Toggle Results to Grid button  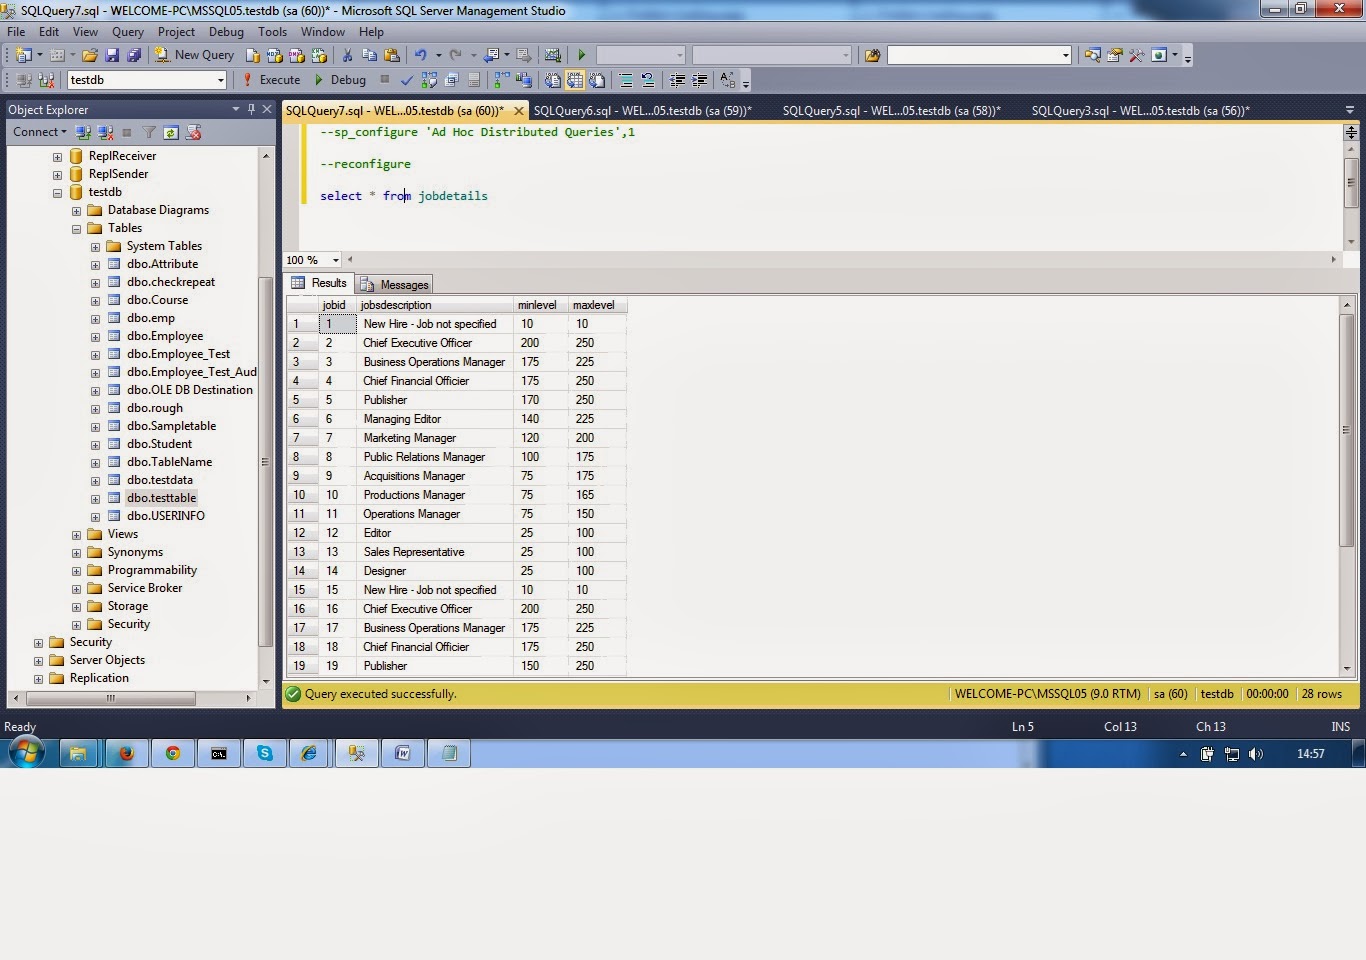(575, 80)
